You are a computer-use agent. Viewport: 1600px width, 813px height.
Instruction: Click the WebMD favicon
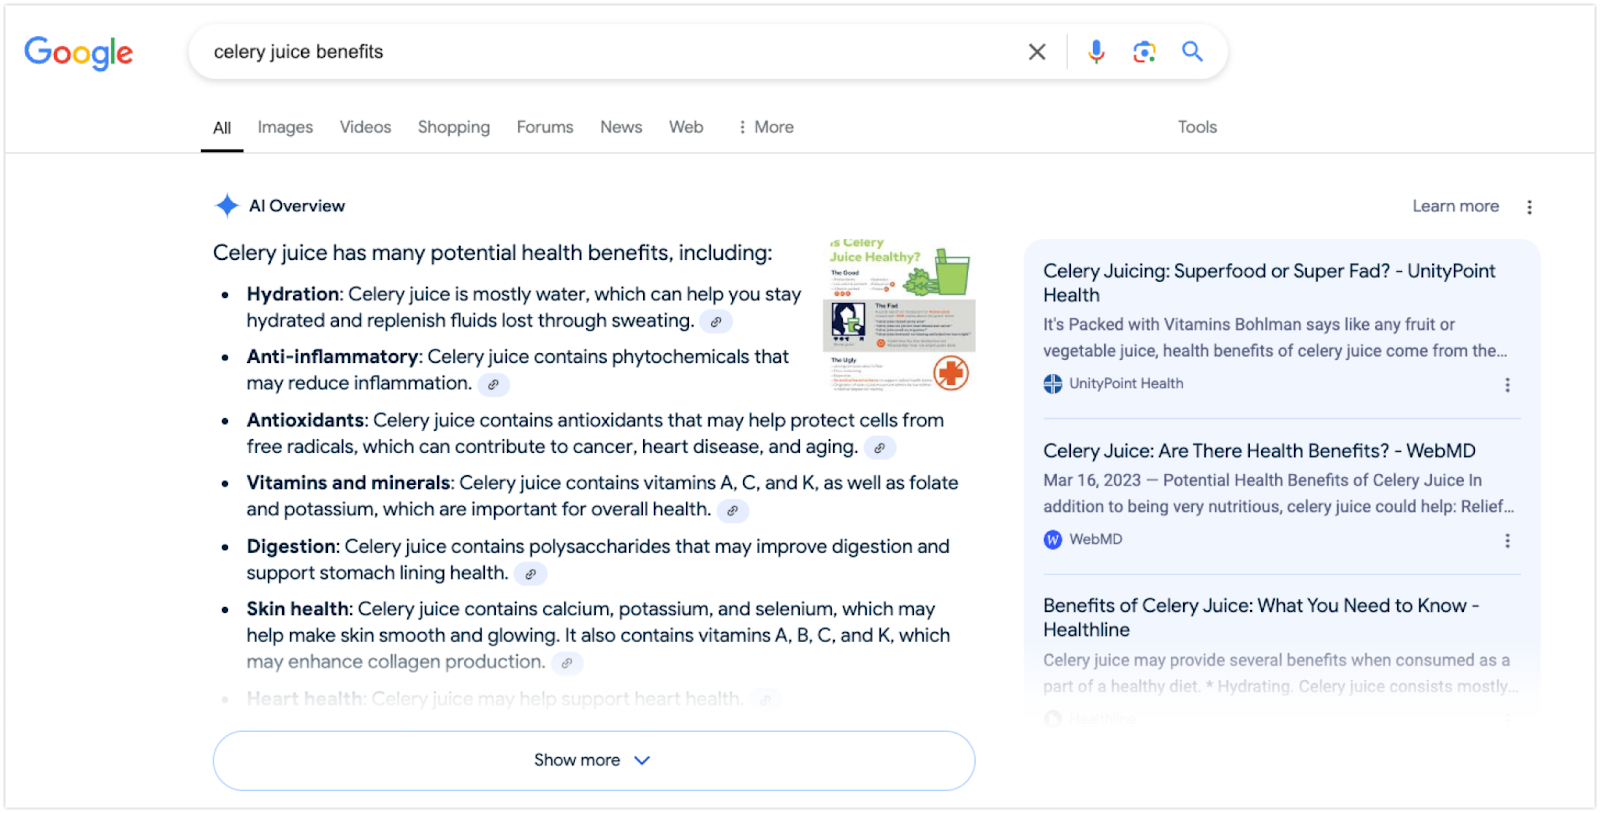point(1053,540)
